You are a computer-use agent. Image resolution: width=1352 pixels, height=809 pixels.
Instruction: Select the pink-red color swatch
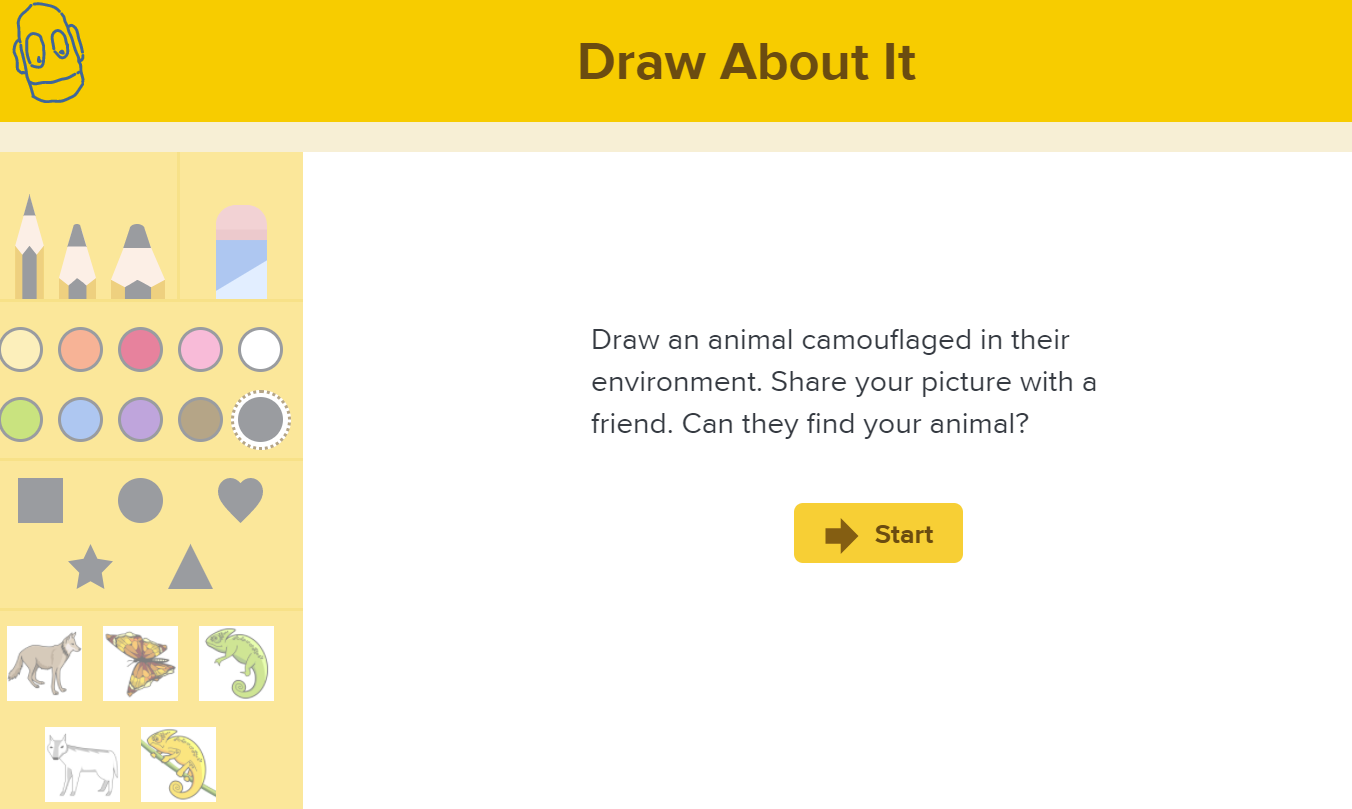pyautogui.click(x=140, y=350)
